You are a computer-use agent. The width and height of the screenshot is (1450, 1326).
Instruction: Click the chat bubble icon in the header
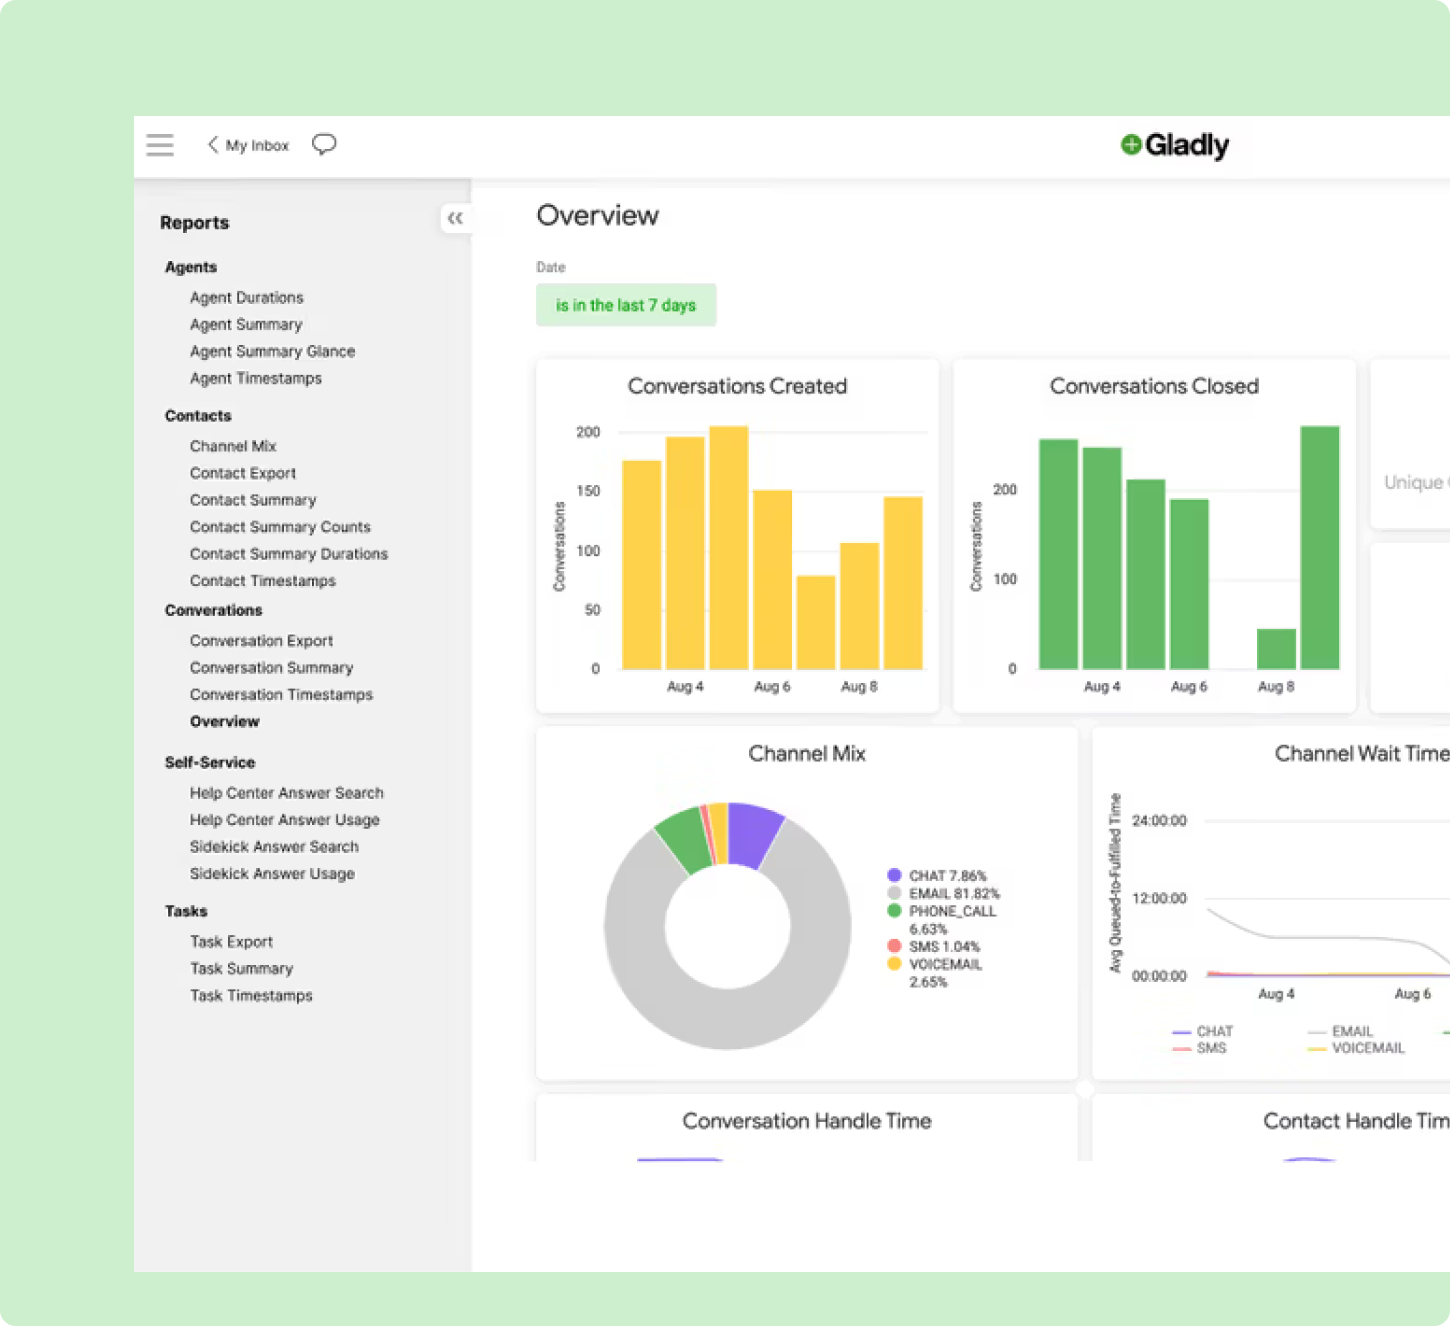pyautogui.click(x=323, y=145)
